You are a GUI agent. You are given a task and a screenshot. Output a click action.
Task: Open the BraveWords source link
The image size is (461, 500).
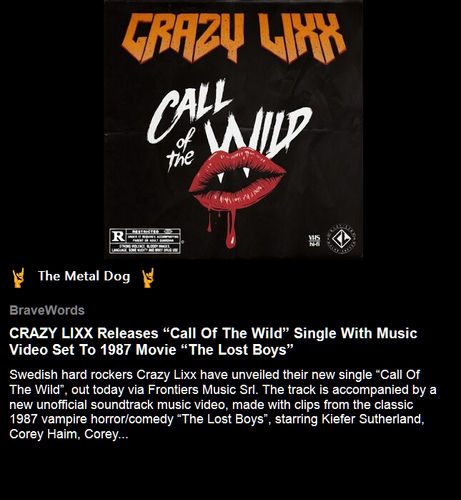(47, 310)
